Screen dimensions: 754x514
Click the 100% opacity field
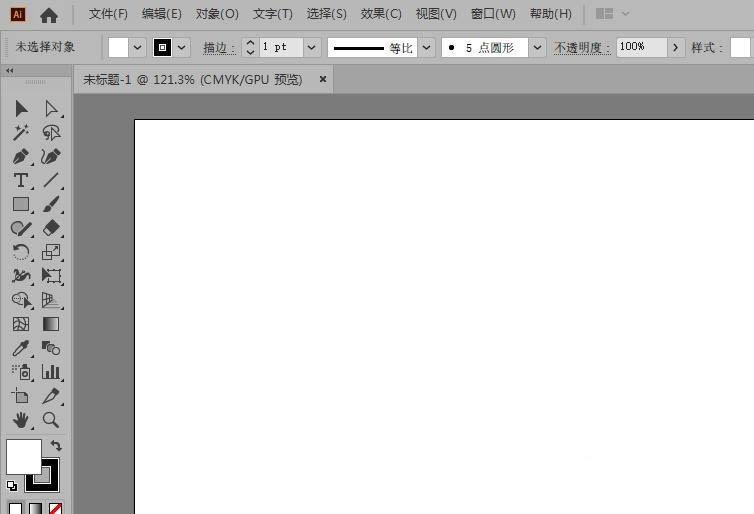pos(641,48)
